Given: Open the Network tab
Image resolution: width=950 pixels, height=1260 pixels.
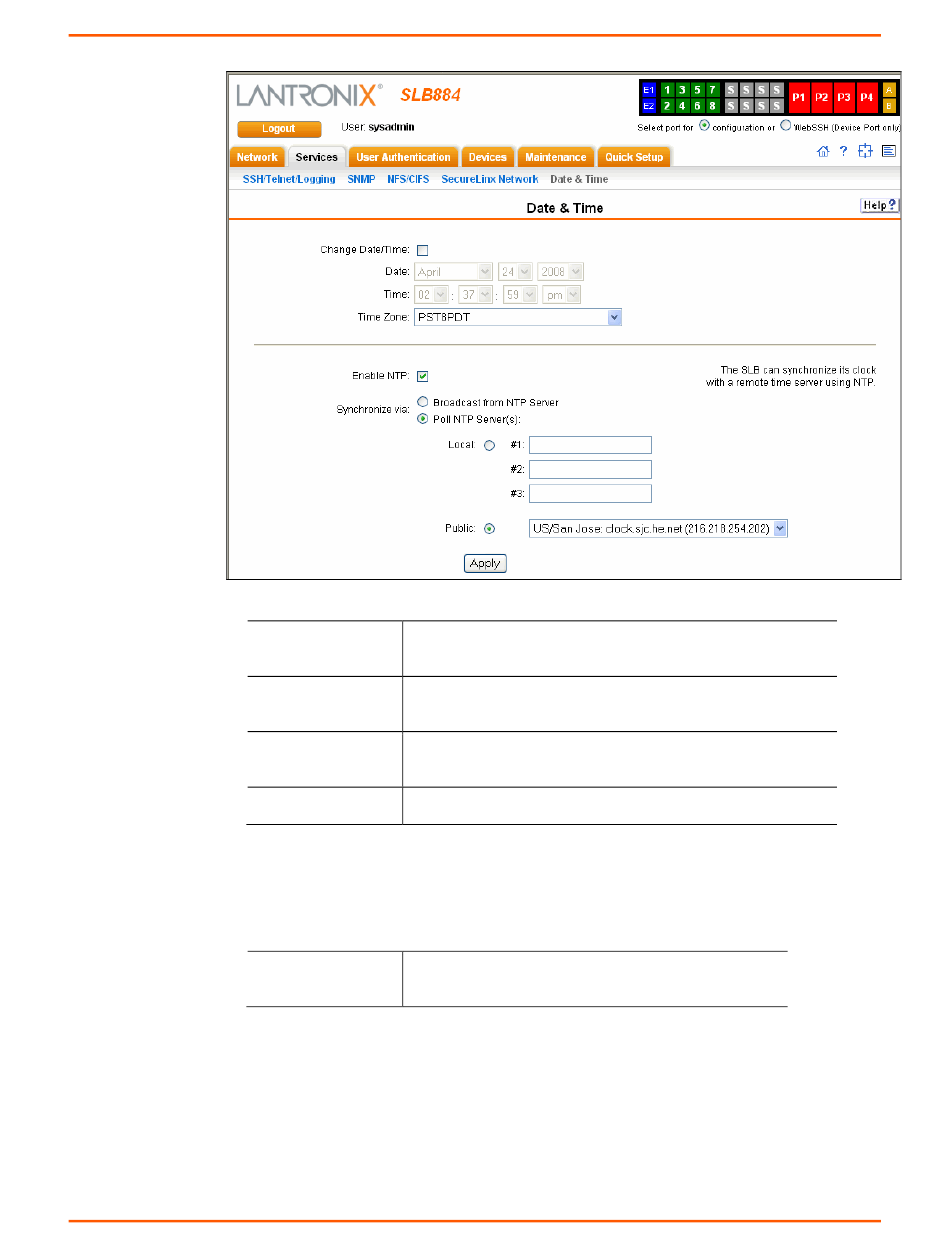Looking at the screenshot, I should coord(257,157).
